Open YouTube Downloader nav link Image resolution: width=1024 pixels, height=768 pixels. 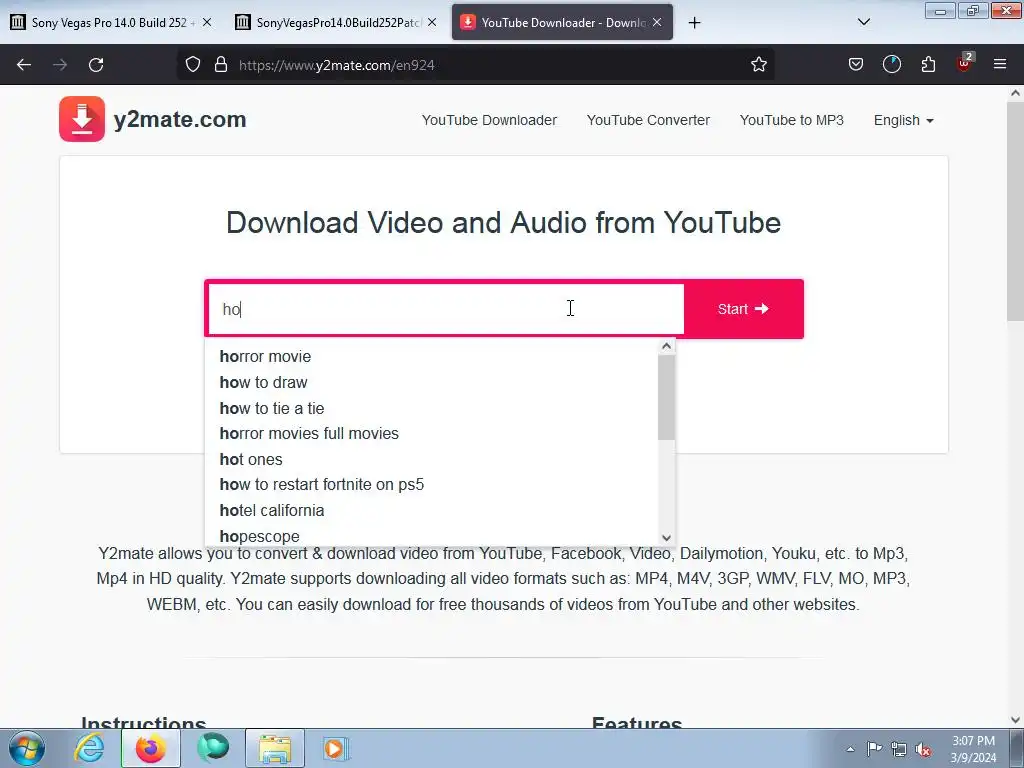point(489,120)
